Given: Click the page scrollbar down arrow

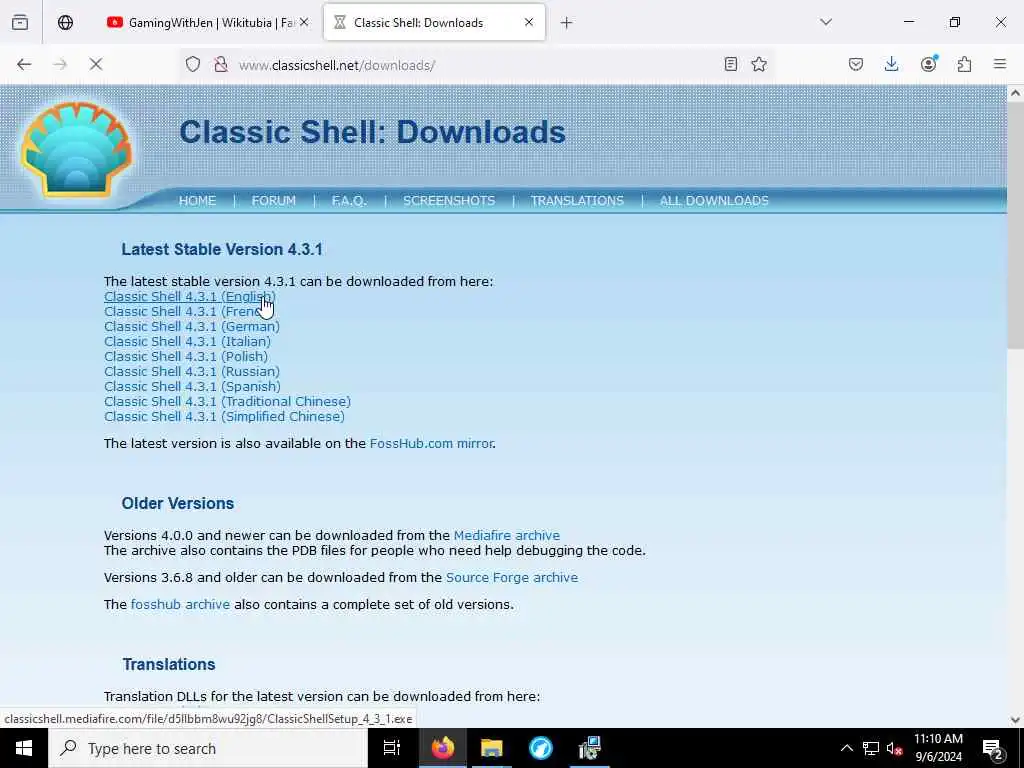Looking at the screenshot, I should [1015, 720].
